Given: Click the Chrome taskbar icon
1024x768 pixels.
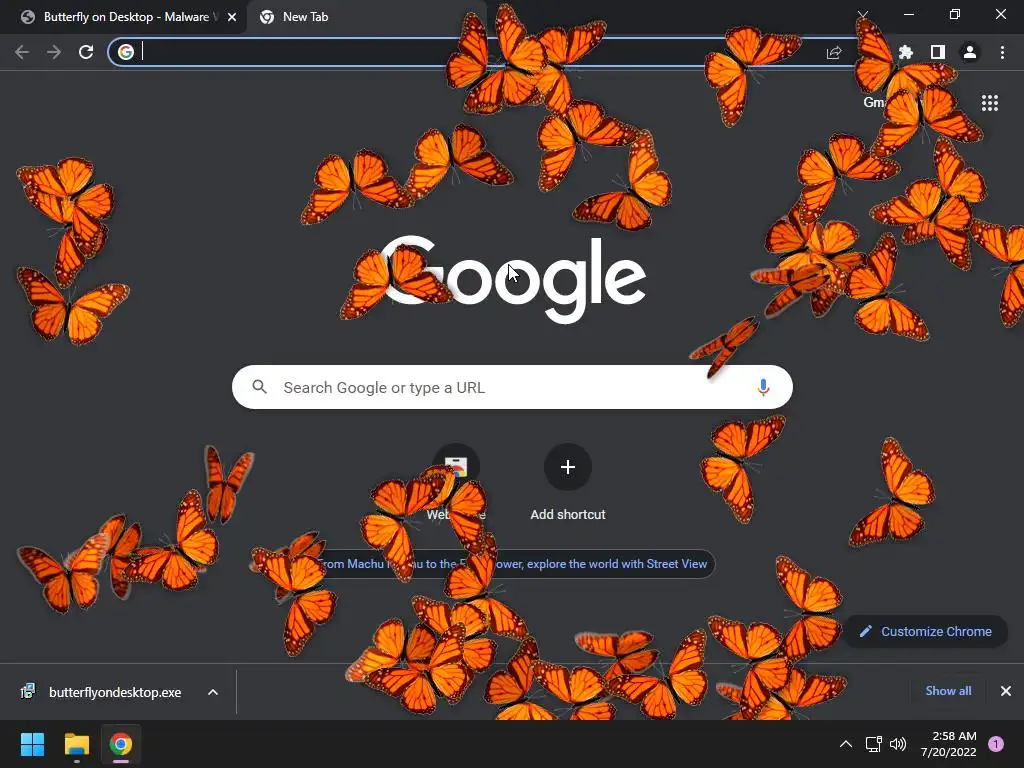Looking at the screenshot, I should coord(121,744).
